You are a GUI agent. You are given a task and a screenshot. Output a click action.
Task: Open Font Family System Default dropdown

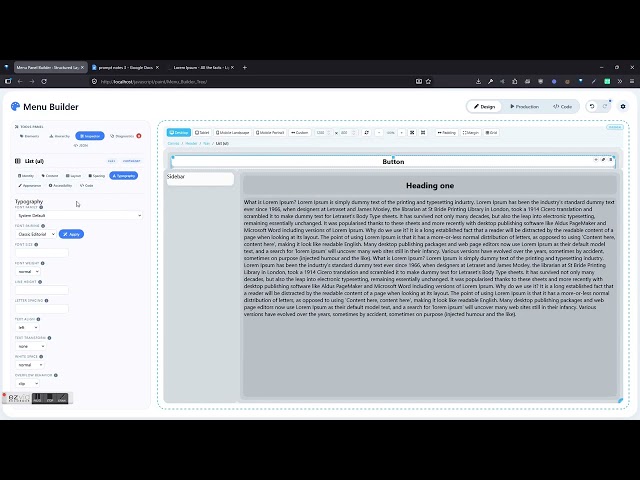pyautogui.click(x=79, y=215)
